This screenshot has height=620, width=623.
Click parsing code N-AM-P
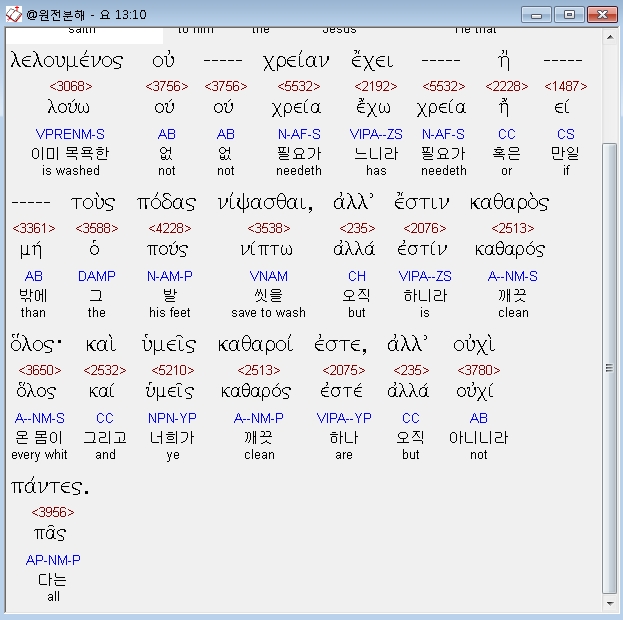click(170, 276)
